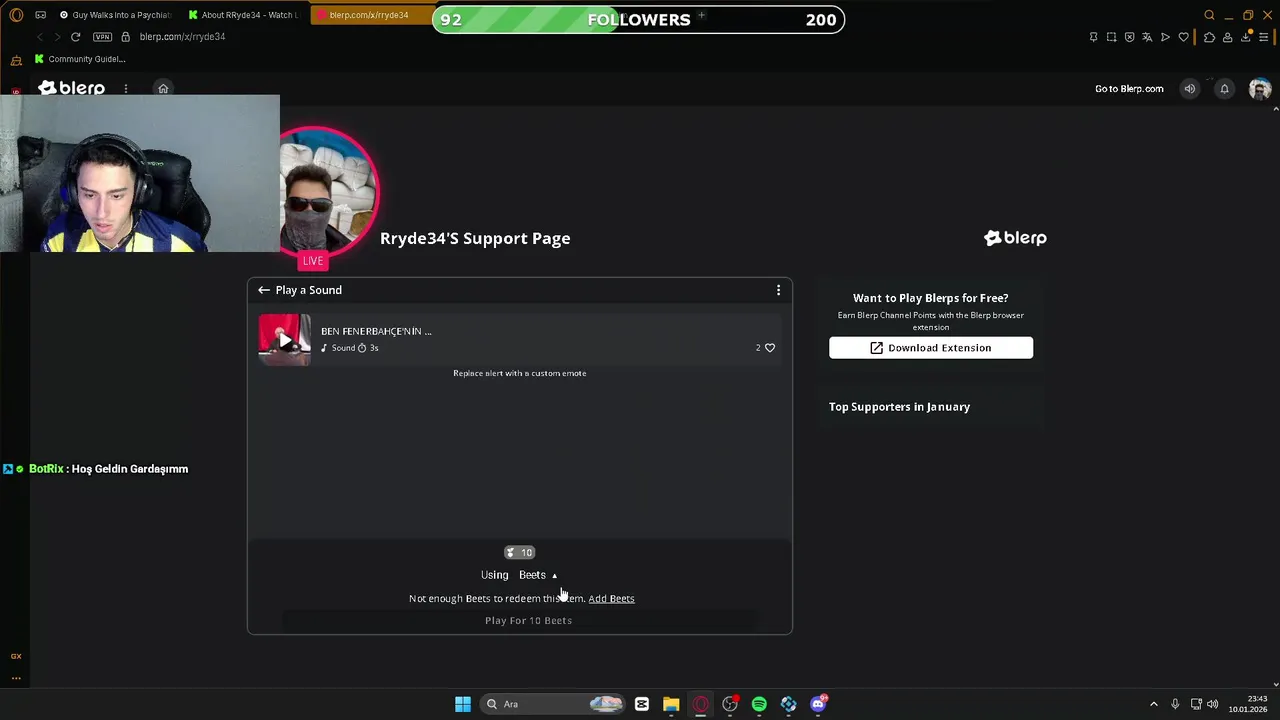The width and height of the screenshot is (1280, 720).
Task: Open the browser search magnifier icon
Action: [x=1209, y=15]
